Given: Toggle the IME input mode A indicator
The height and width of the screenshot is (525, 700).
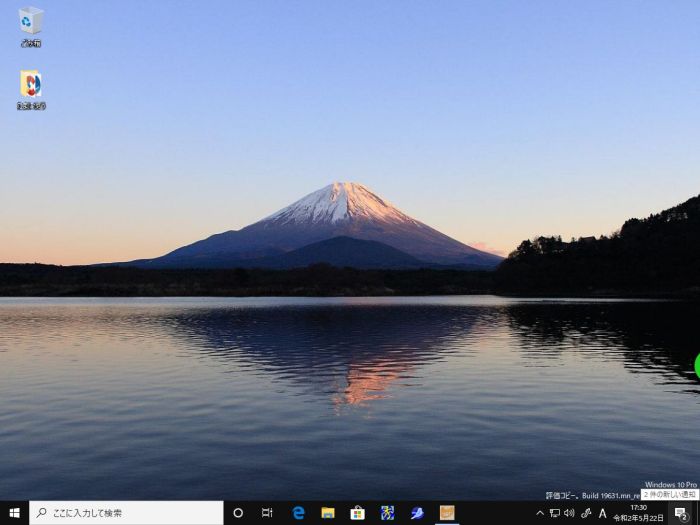Looking at the screenshot, I should [x=603, y=513].
